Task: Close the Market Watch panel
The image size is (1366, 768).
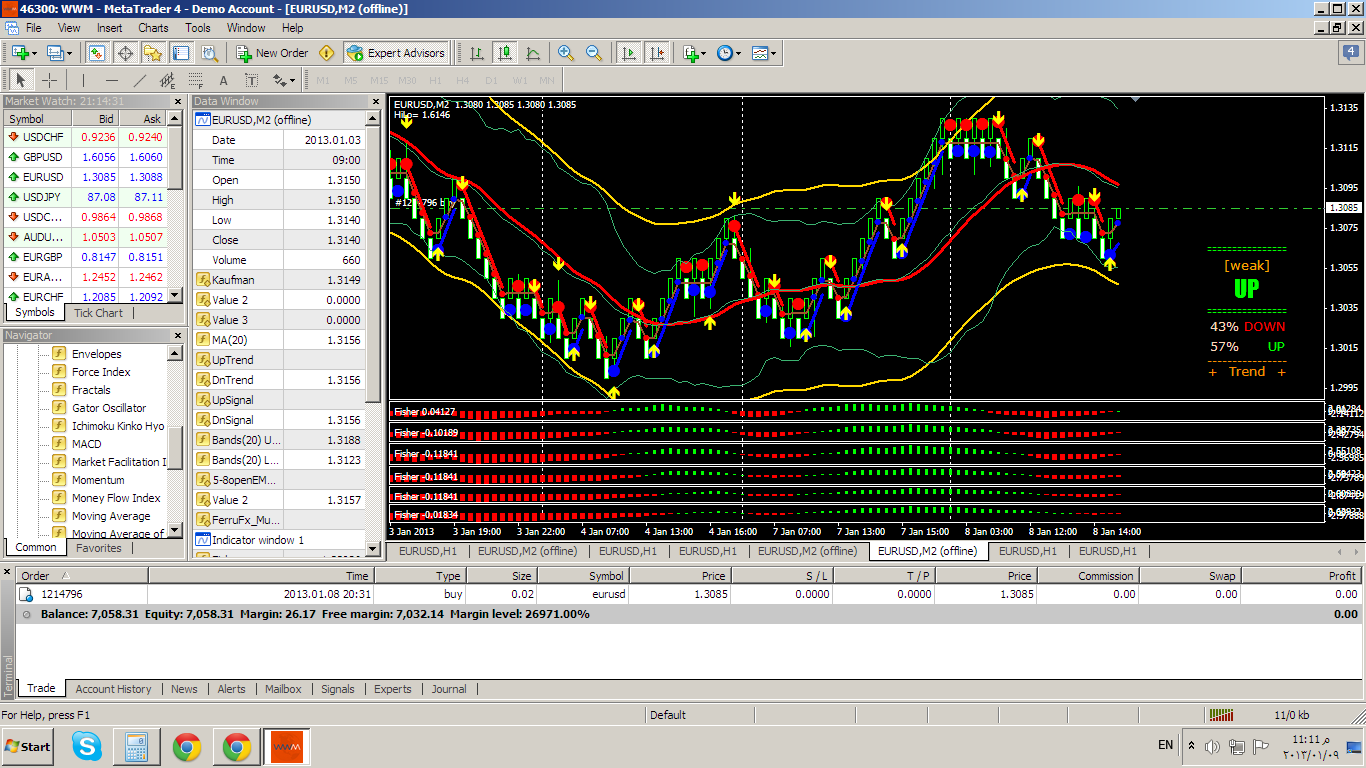Action: click(176, 101)
